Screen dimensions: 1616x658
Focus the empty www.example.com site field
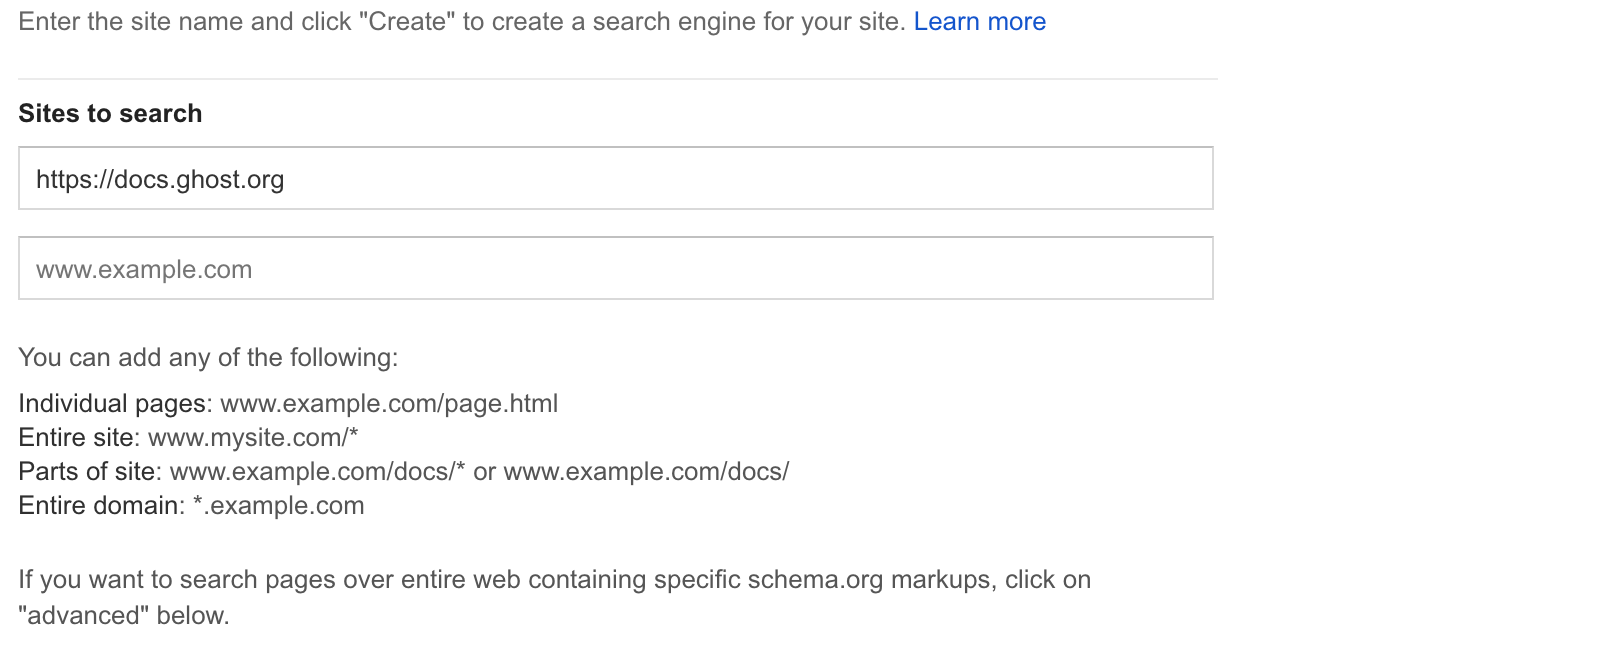click(x=615, y=269)
